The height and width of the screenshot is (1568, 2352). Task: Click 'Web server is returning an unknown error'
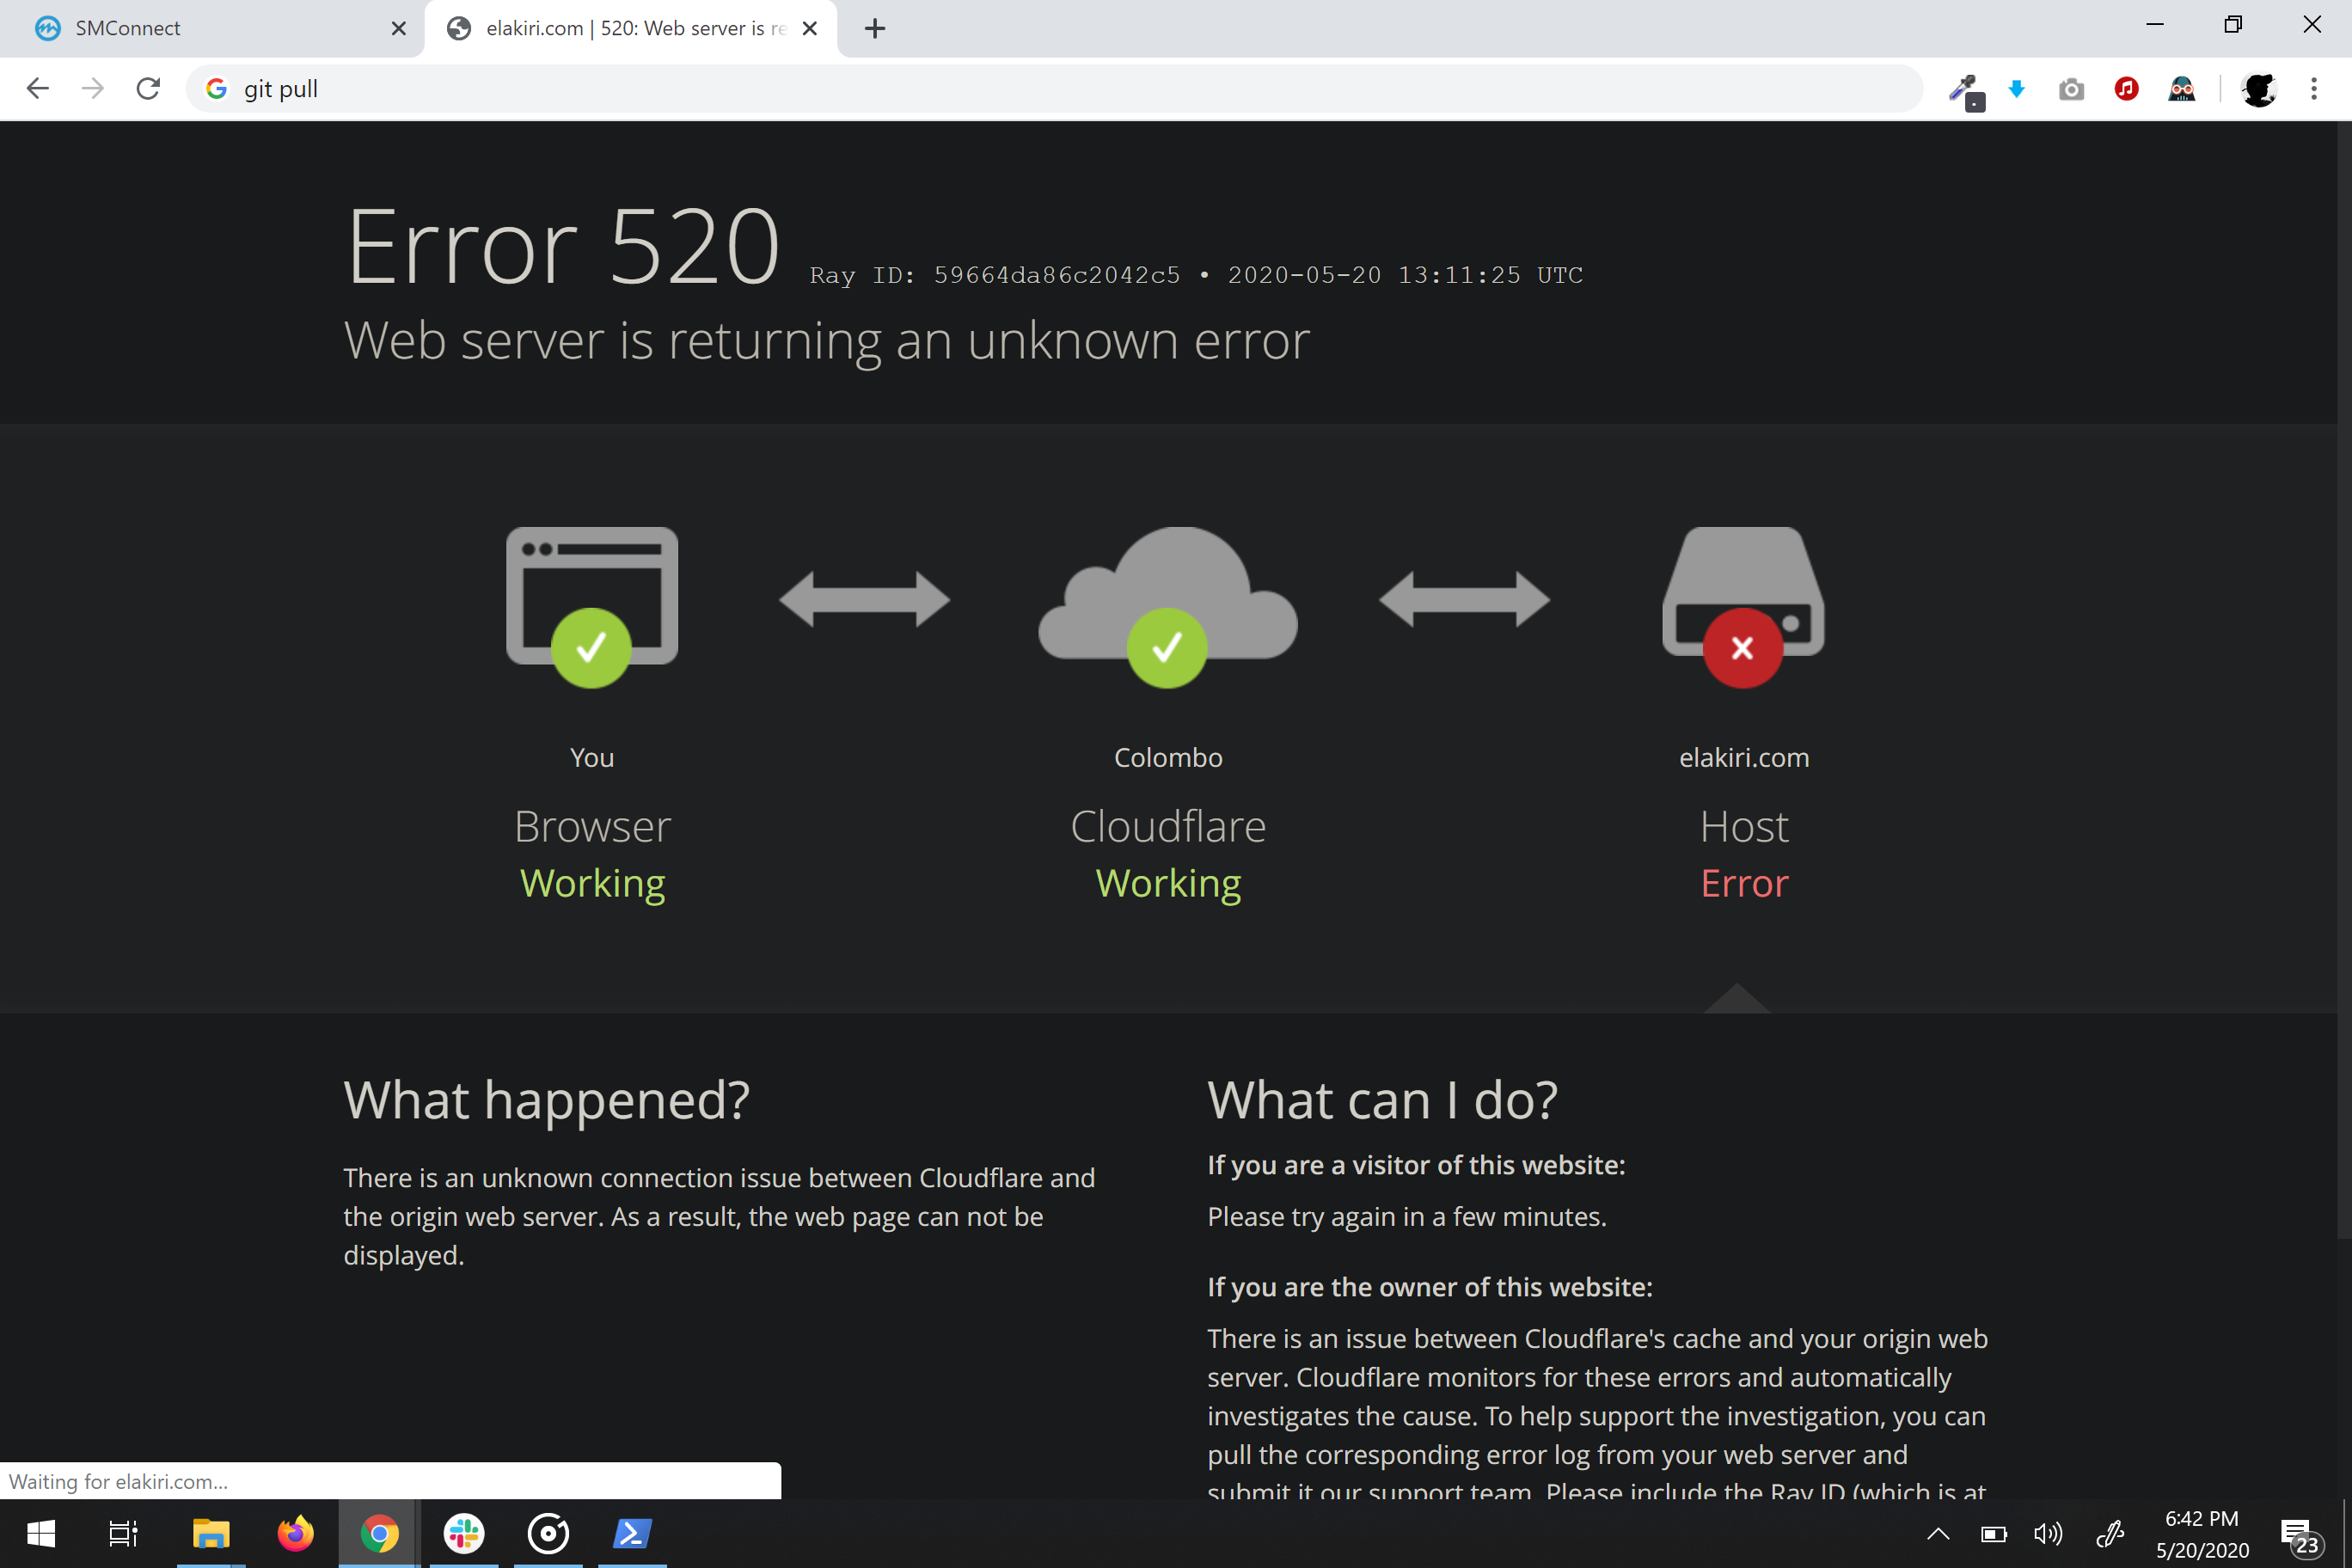(826, 341)
